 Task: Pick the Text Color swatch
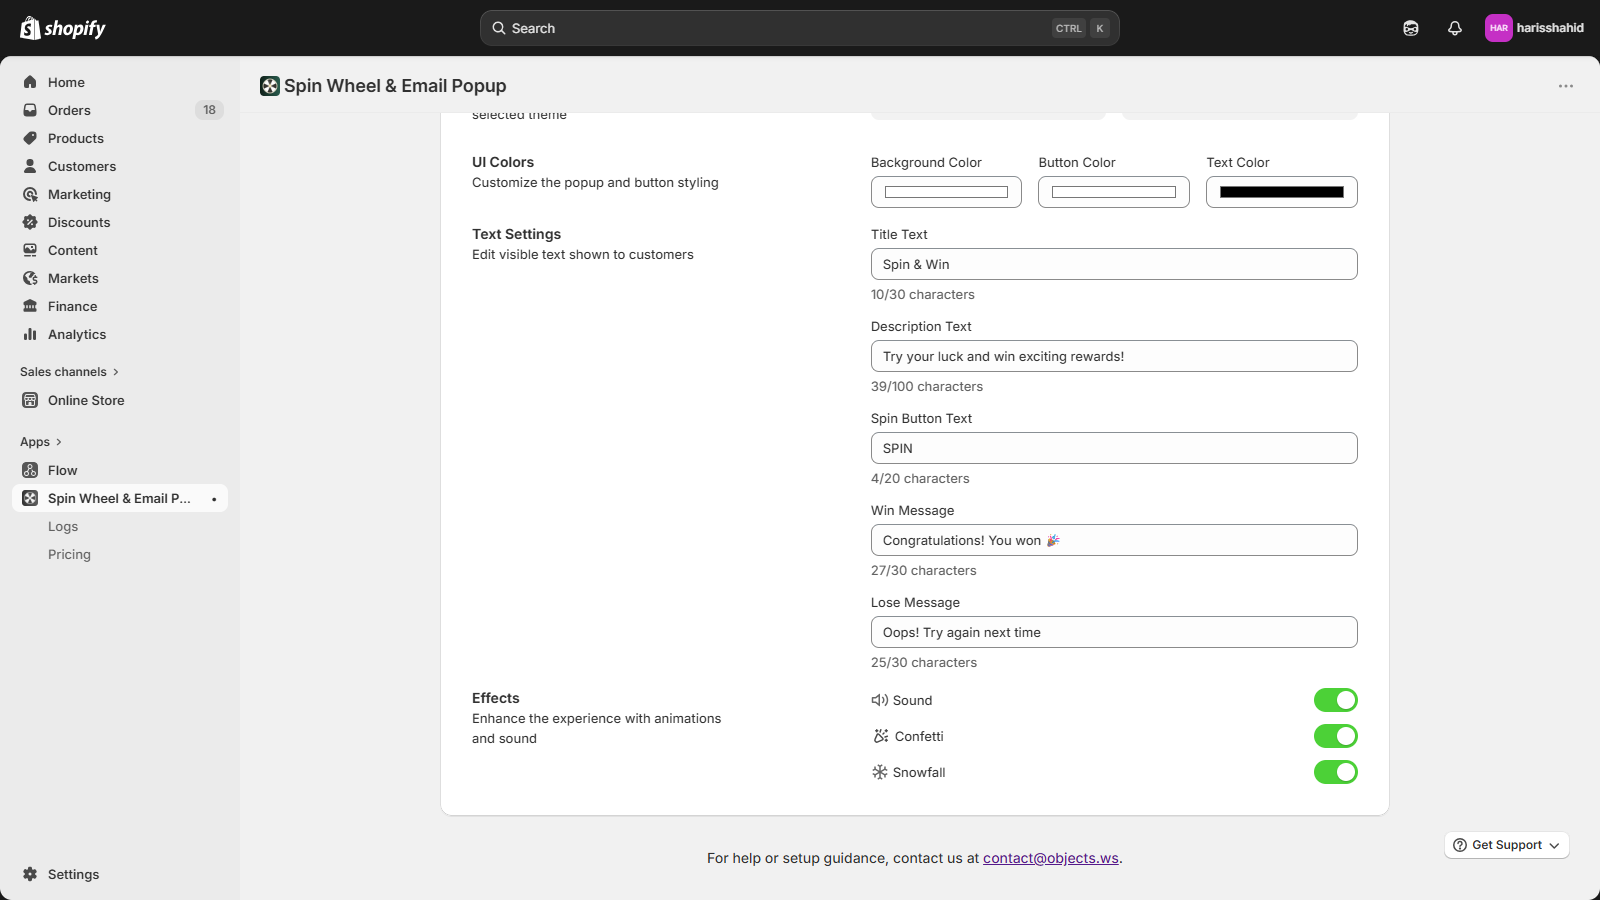(x=1282, y=192)
